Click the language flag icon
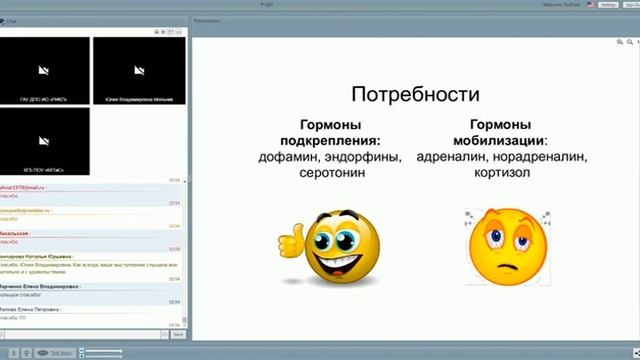 (590, 4)
